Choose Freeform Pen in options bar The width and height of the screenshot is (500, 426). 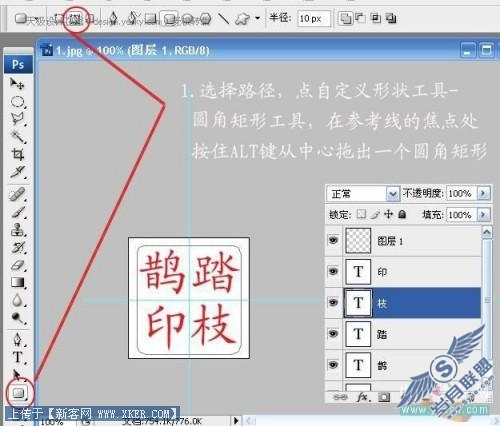[133, 18]
